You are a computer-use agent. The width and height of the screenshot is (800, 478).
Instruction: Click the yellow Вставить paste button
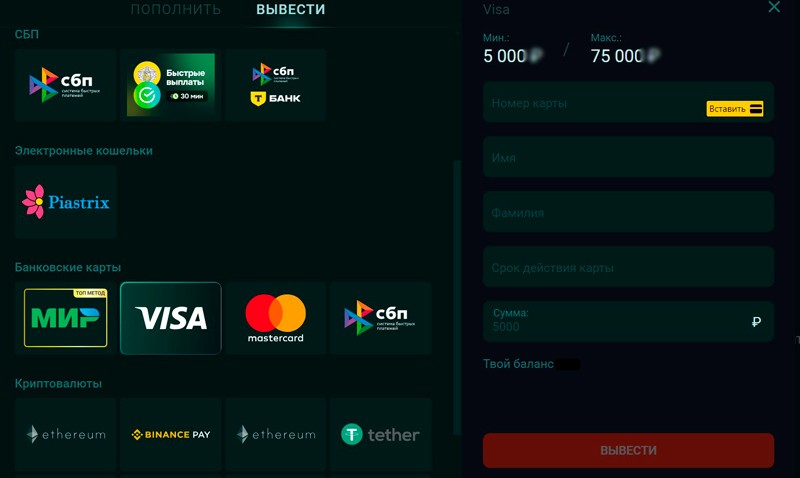tap(735, 109)
